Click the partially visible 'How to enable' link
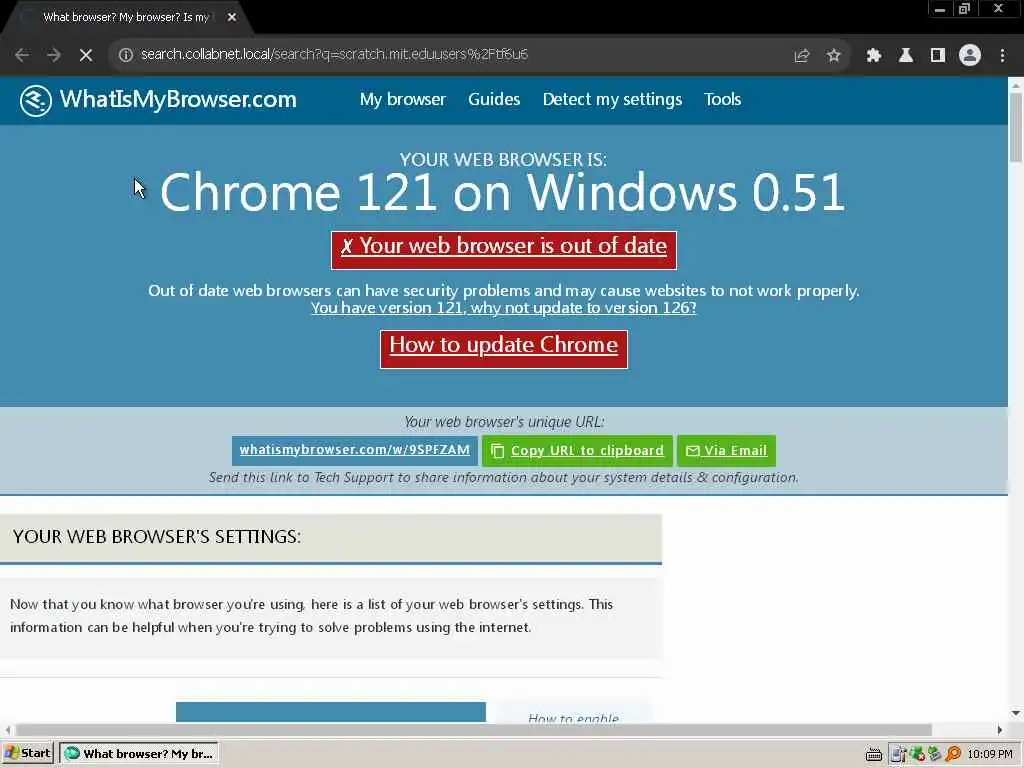Screen dimensions: 1024x768 tap(573, 717)
